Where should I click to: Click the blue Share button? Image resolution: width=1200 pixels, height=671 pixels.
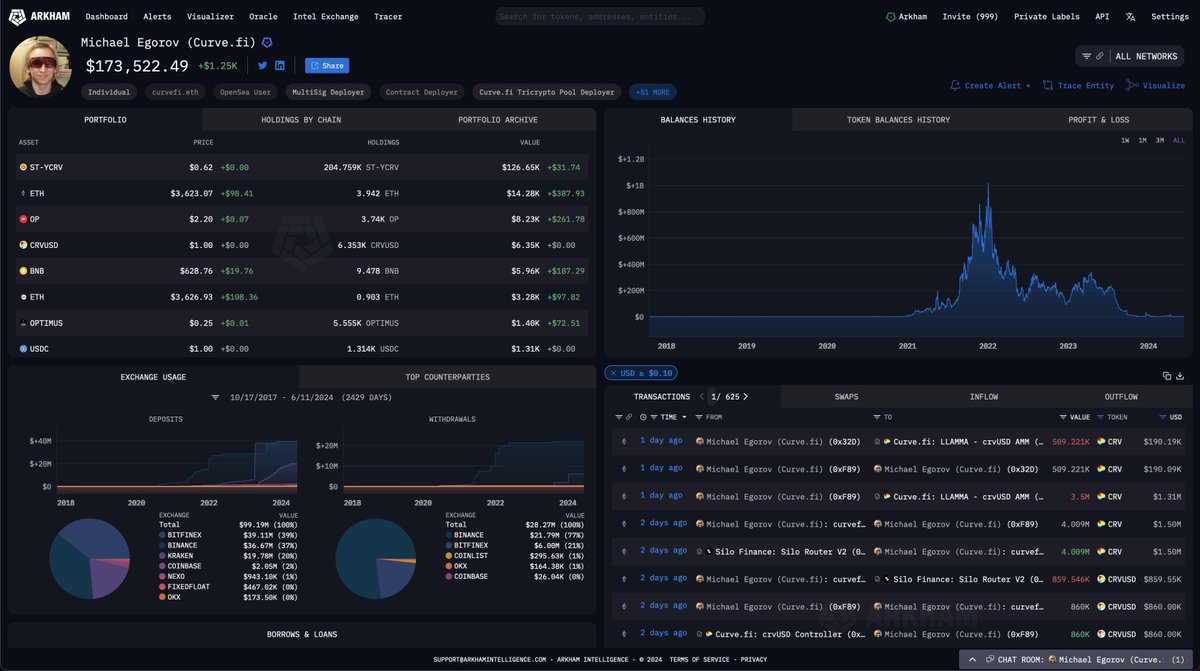pyautogui.click(x=327, y=66)
